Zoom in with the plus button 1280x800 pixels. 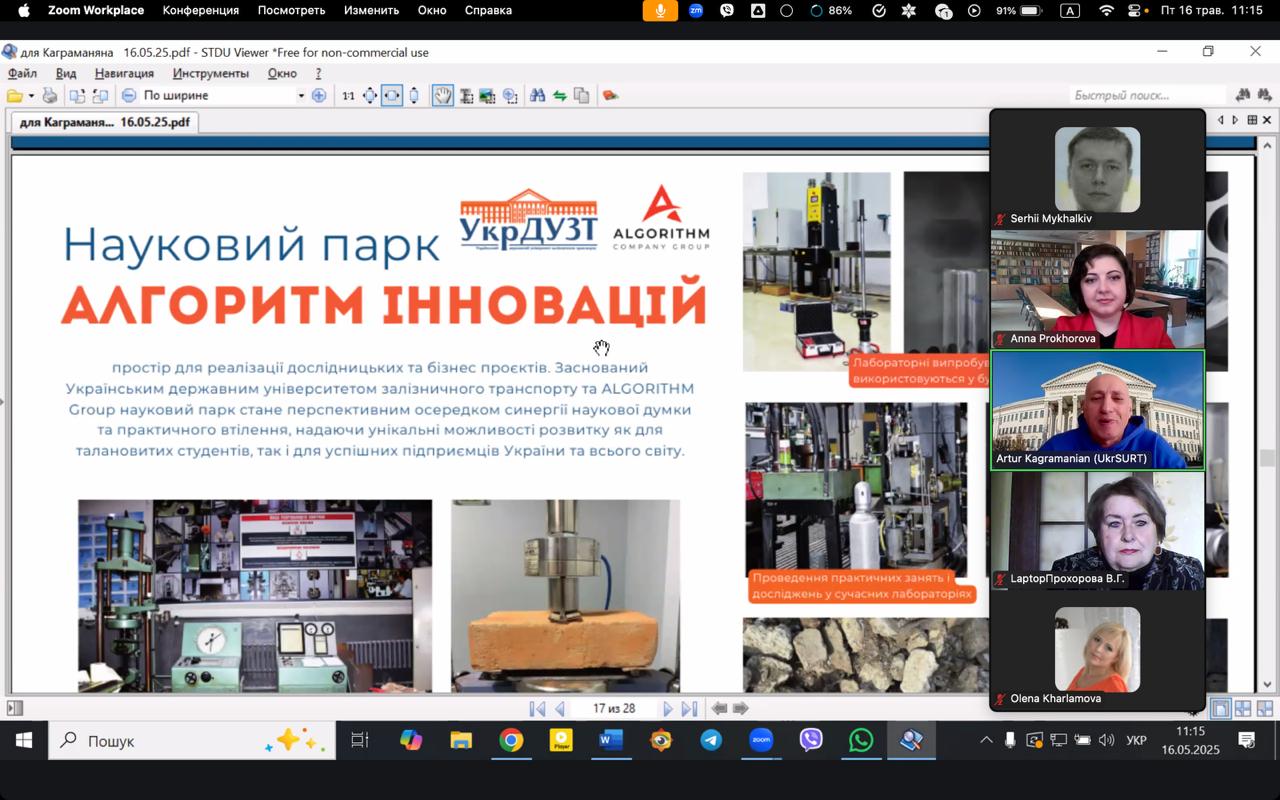[319, 96]
